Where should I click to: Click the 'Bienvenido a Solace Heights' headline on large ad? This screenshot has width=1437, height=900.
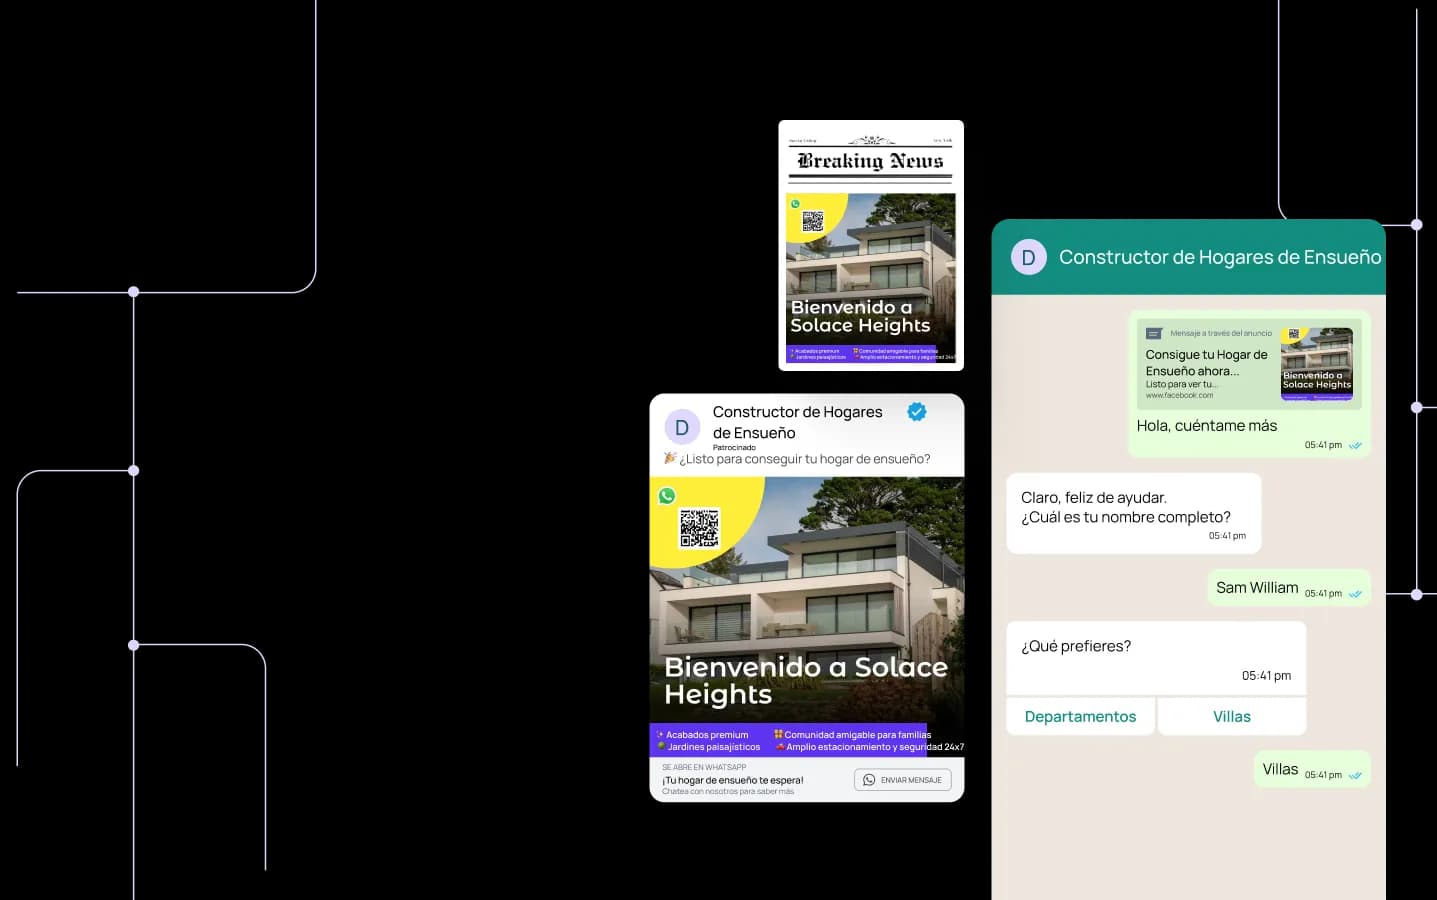805,680
